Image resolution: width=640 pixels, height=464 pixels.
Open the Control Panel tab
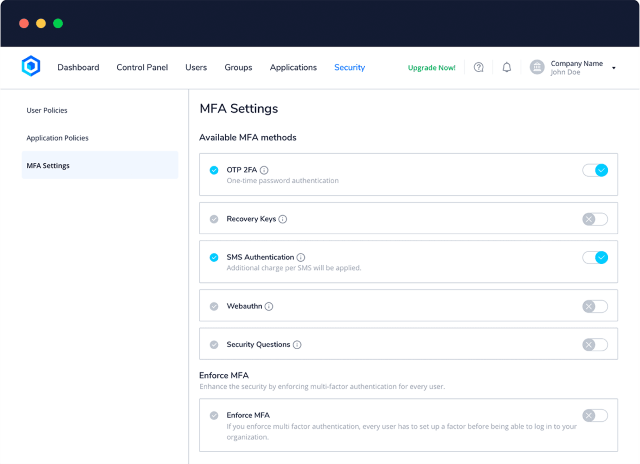pyautogui.click(x=142, y=67)
